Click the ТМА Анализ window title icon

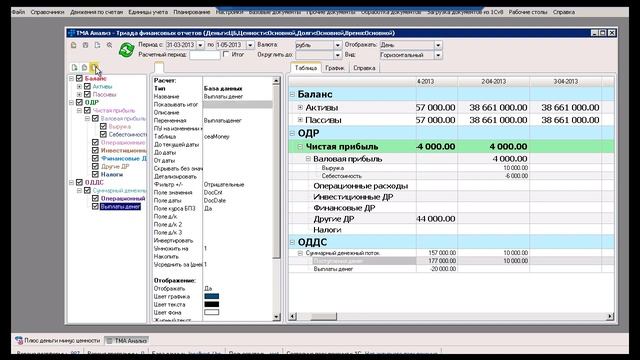pos(71,33)
